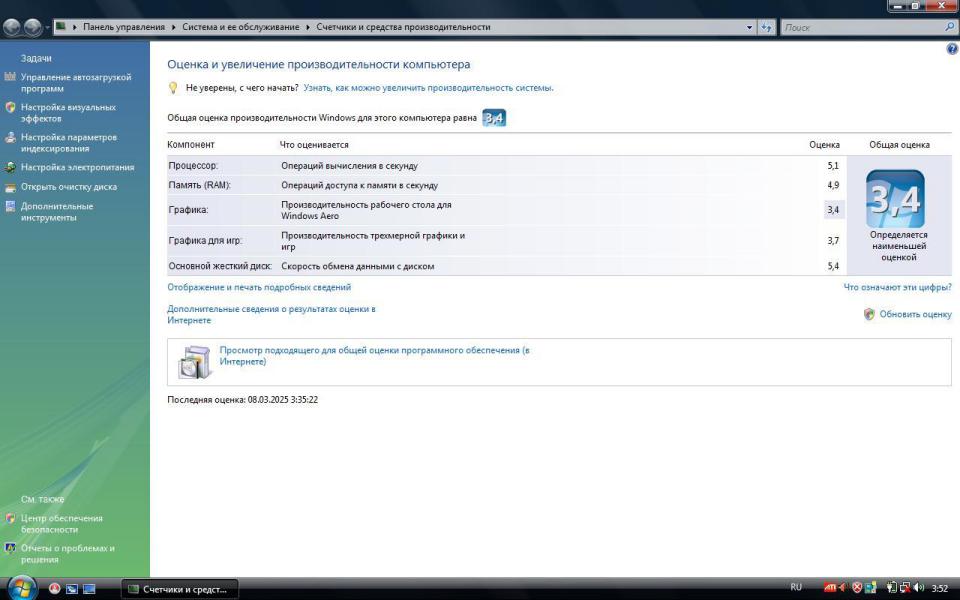
Task: Open Настройка визуальных эффектов
Action: coord(68,113)
